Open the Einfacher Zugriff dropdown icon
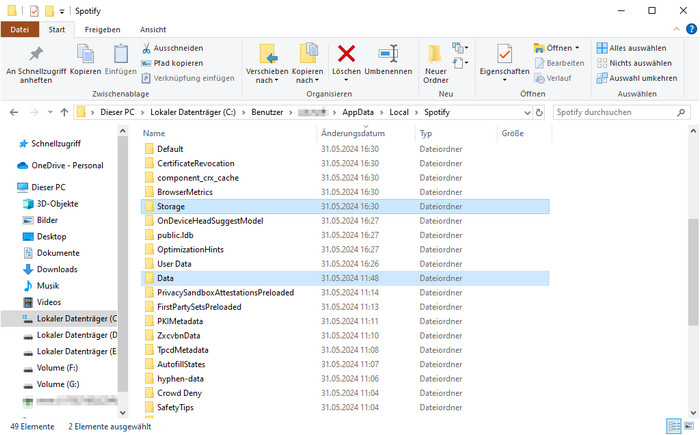 click(x=460, y=63)
